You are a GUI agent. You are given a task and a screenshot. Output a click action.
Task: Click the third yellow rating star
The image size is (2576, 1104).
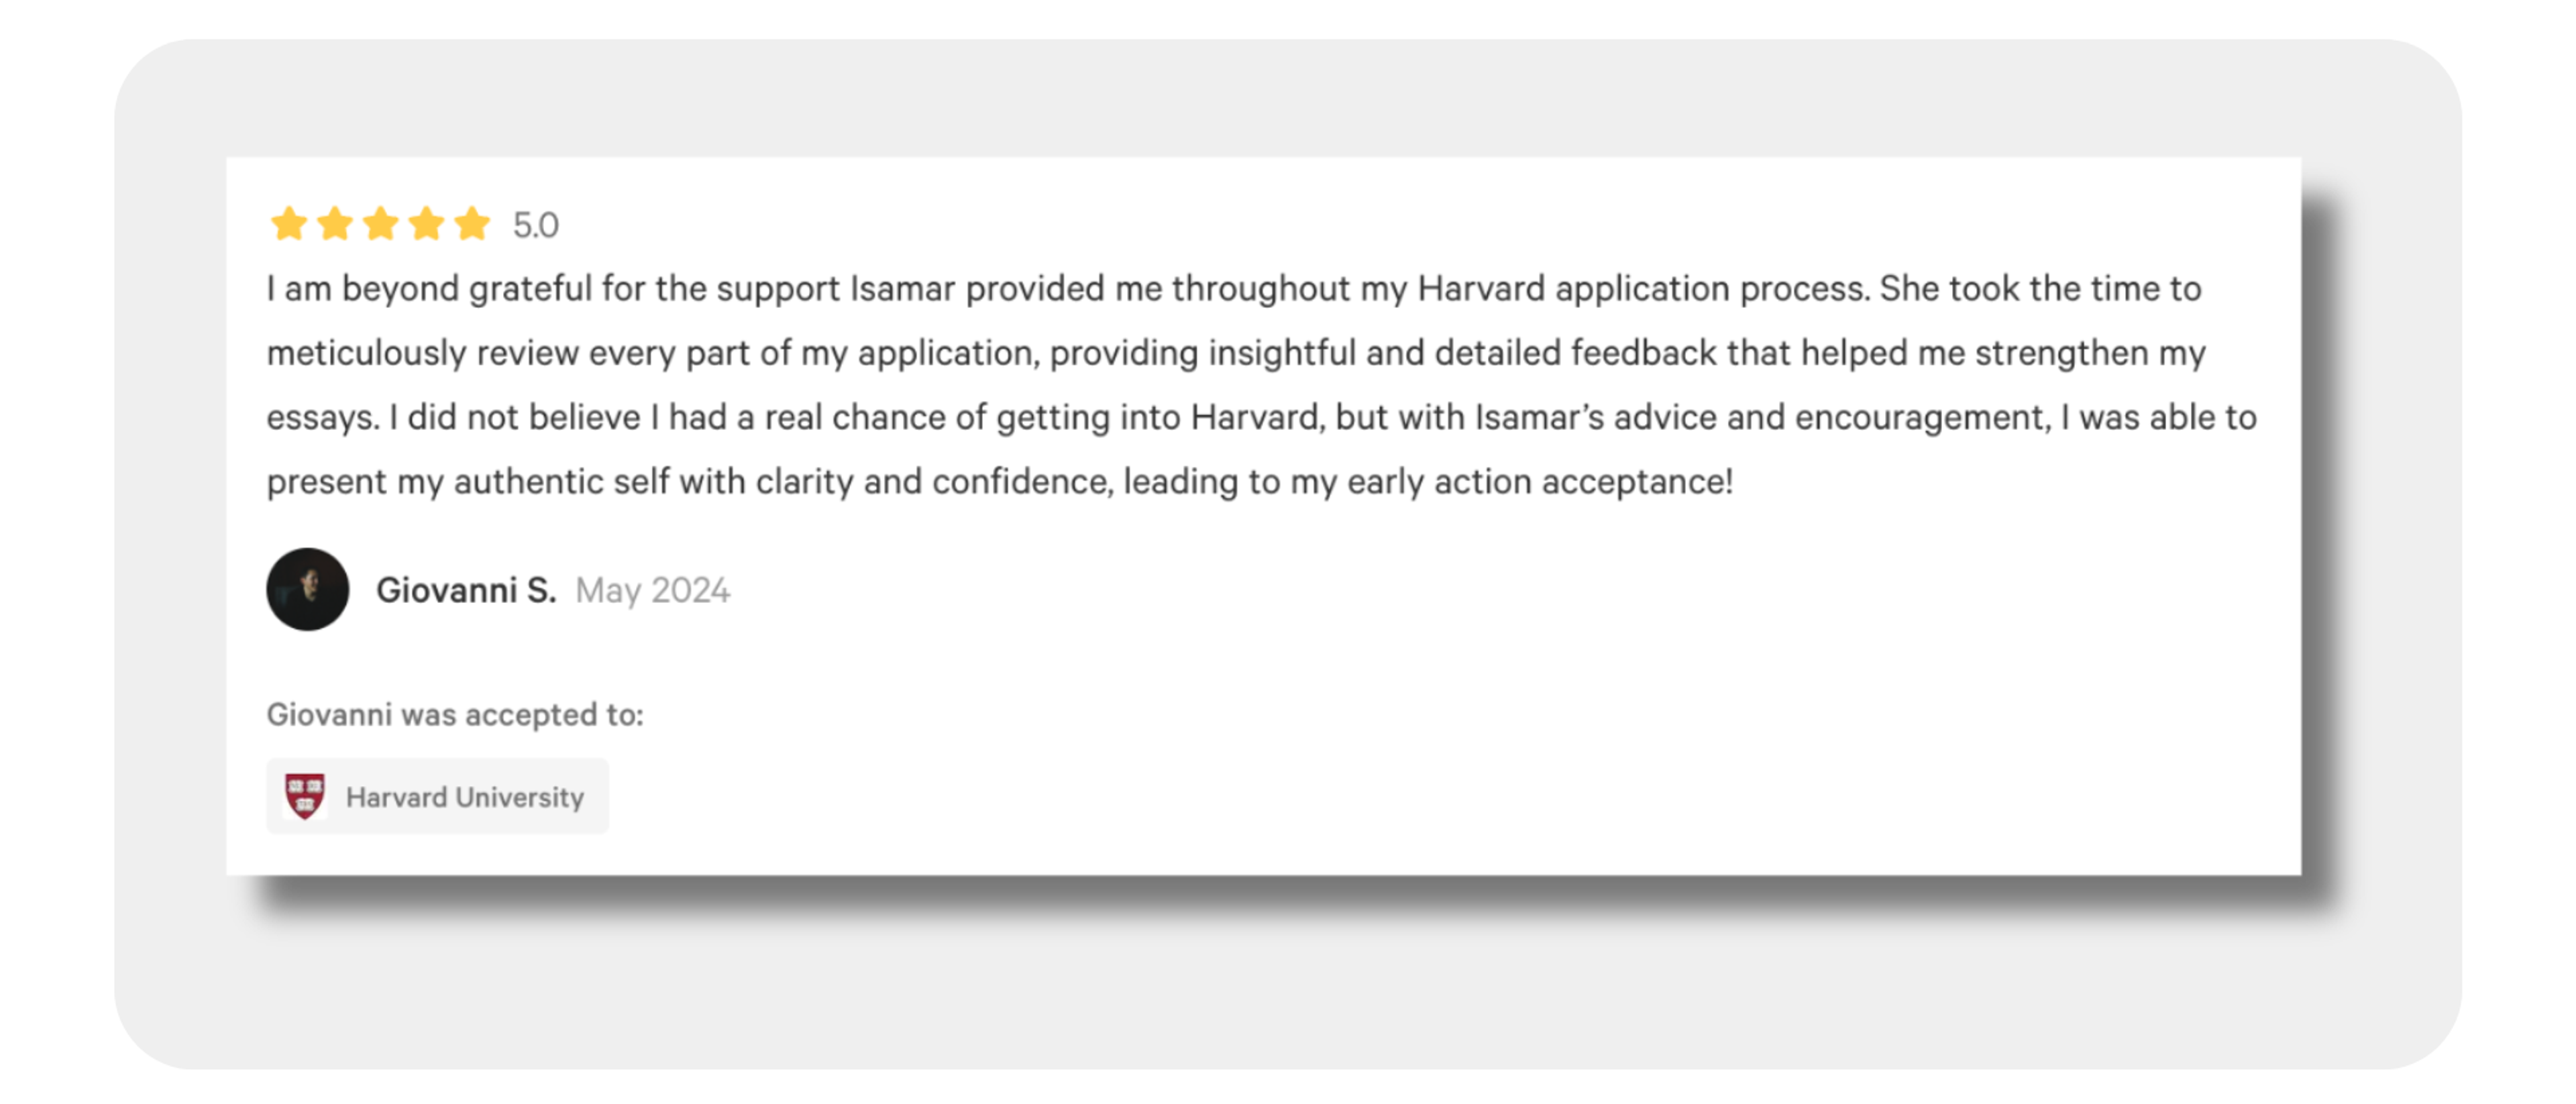pos(380,223)
